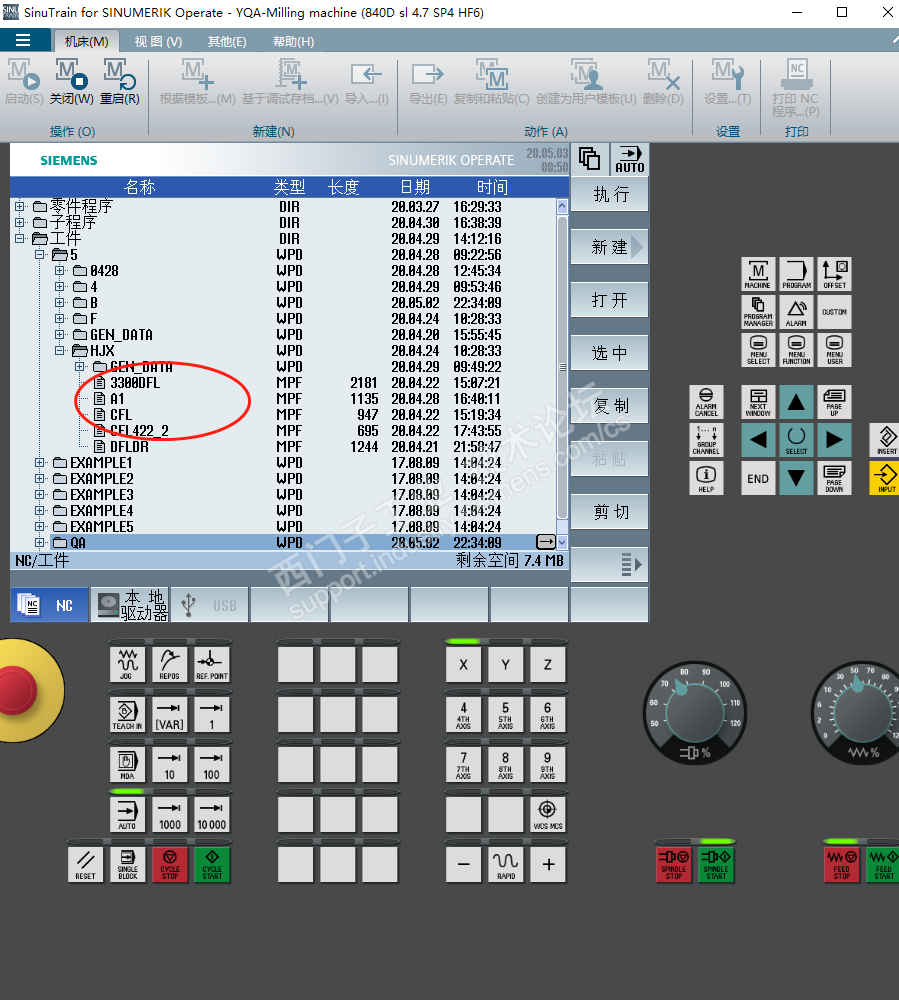Click the file list vertical scrollbar

[x=562, y=374]
